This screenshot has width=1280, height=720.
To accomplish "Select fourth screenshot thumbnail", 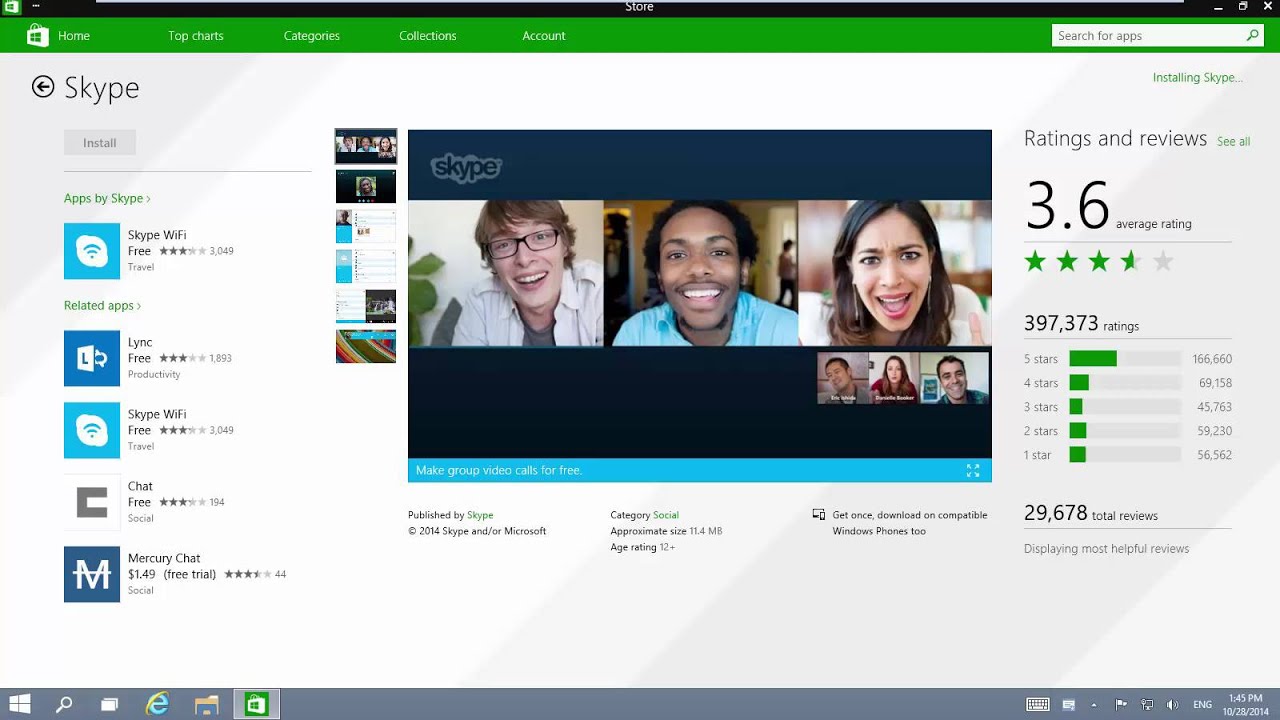I will pyautogui.click(x=366, y=266).
